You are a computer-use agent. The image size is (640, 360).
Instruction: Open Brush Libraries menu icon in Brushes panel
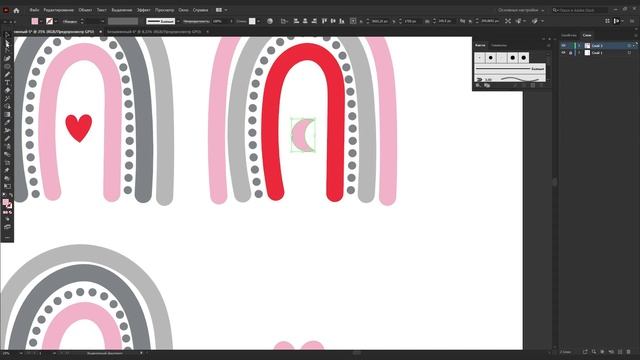click(478, 85)
